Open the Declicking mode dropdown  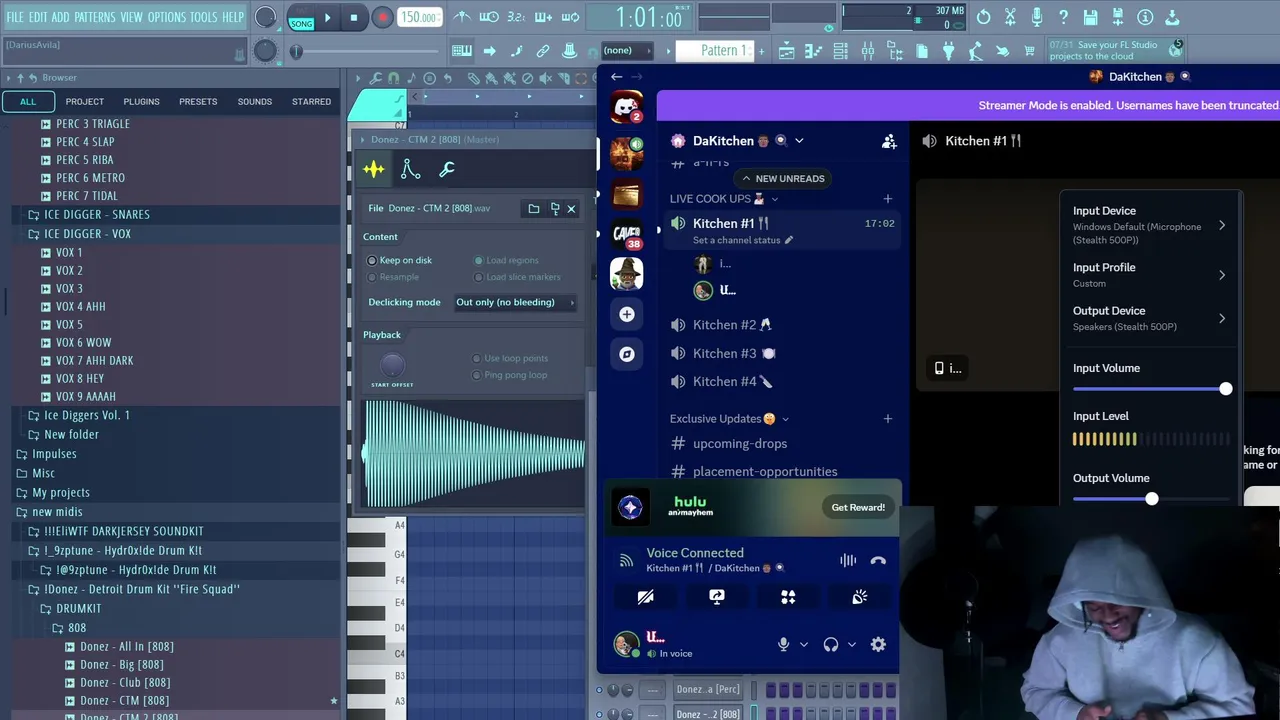point(515,302)
